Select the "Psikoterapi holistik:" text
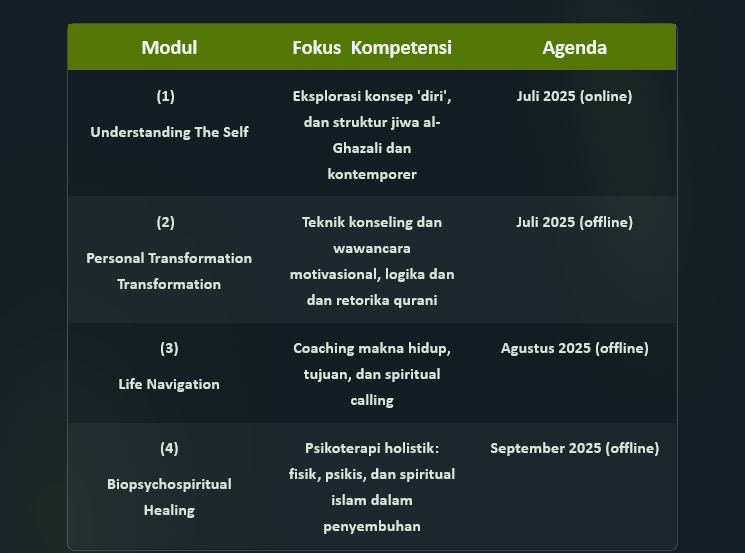The width and height of the screenshot is (745, 553). click(x=372, y=448)
